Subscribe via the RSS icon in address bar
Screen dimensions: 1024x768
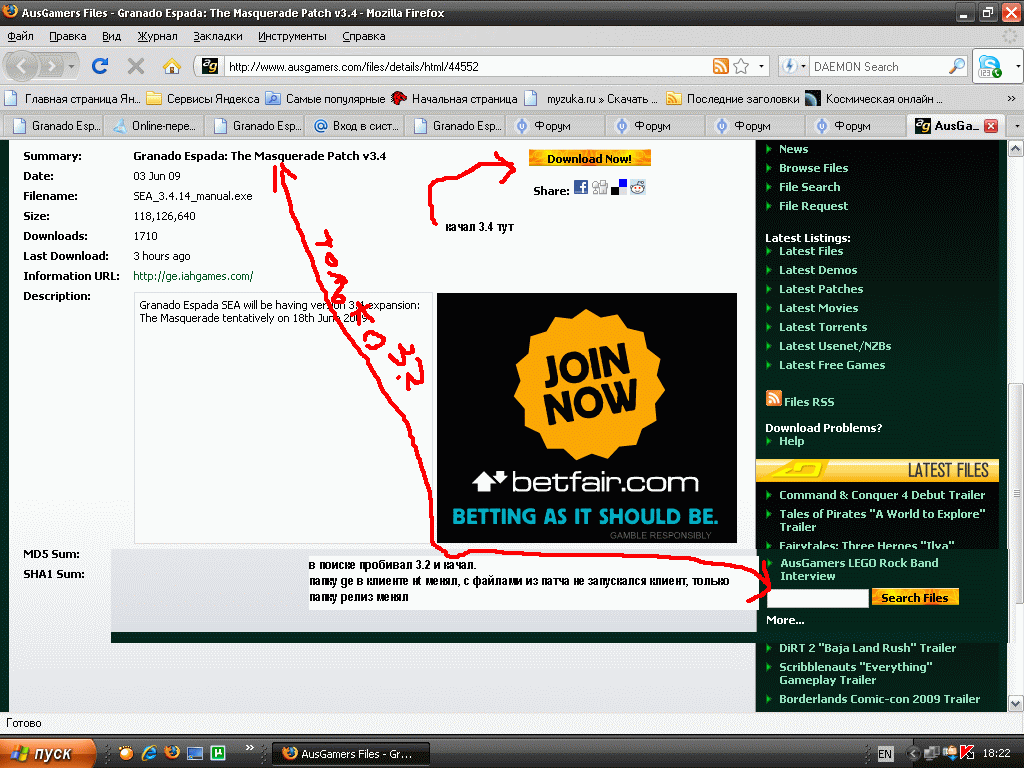[x=720, y=66]
